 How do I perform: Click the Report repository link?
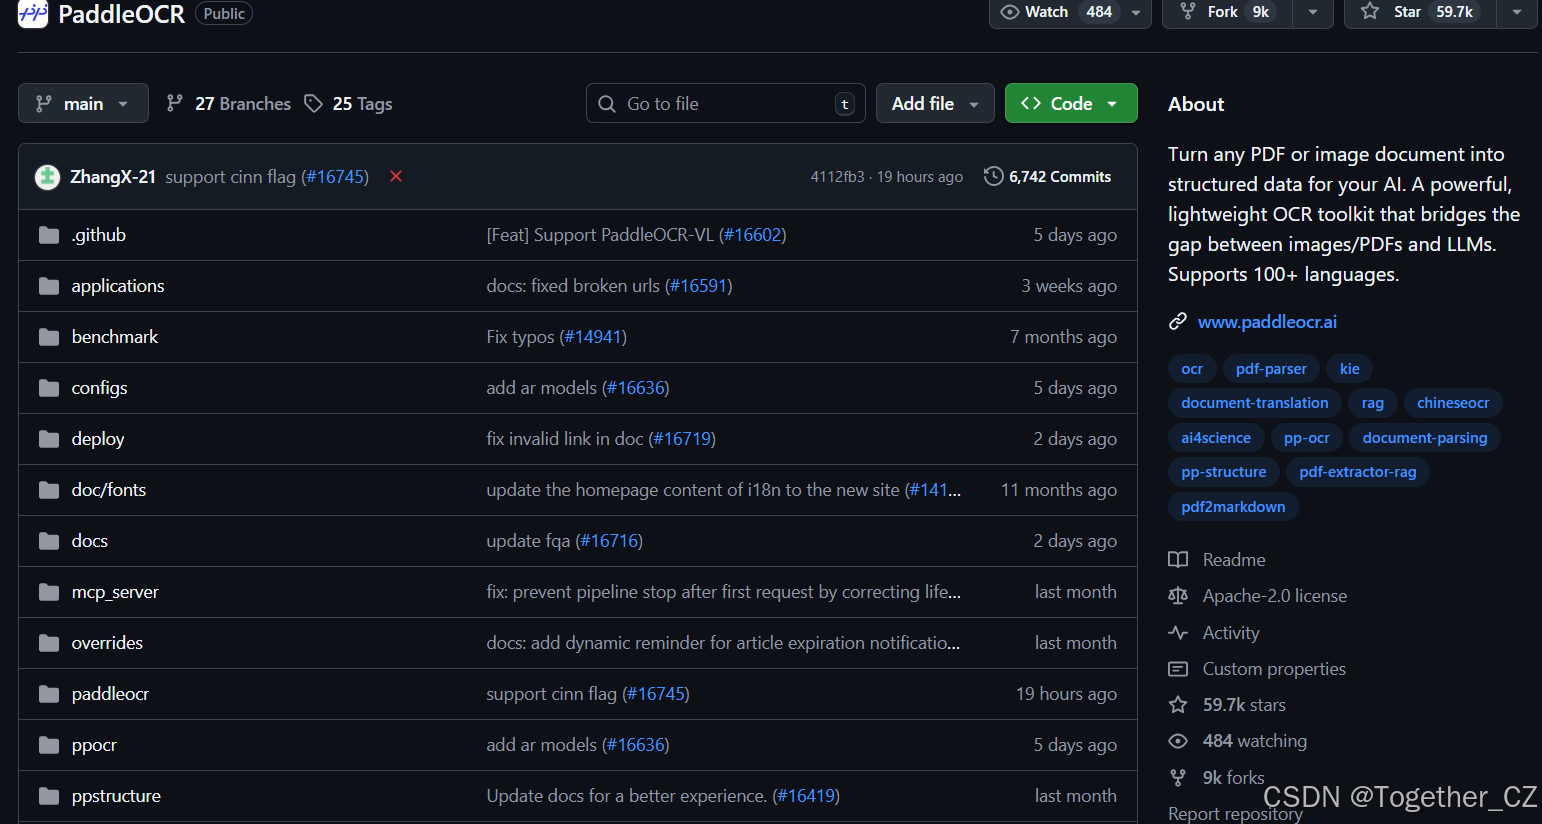(1235, 813)
